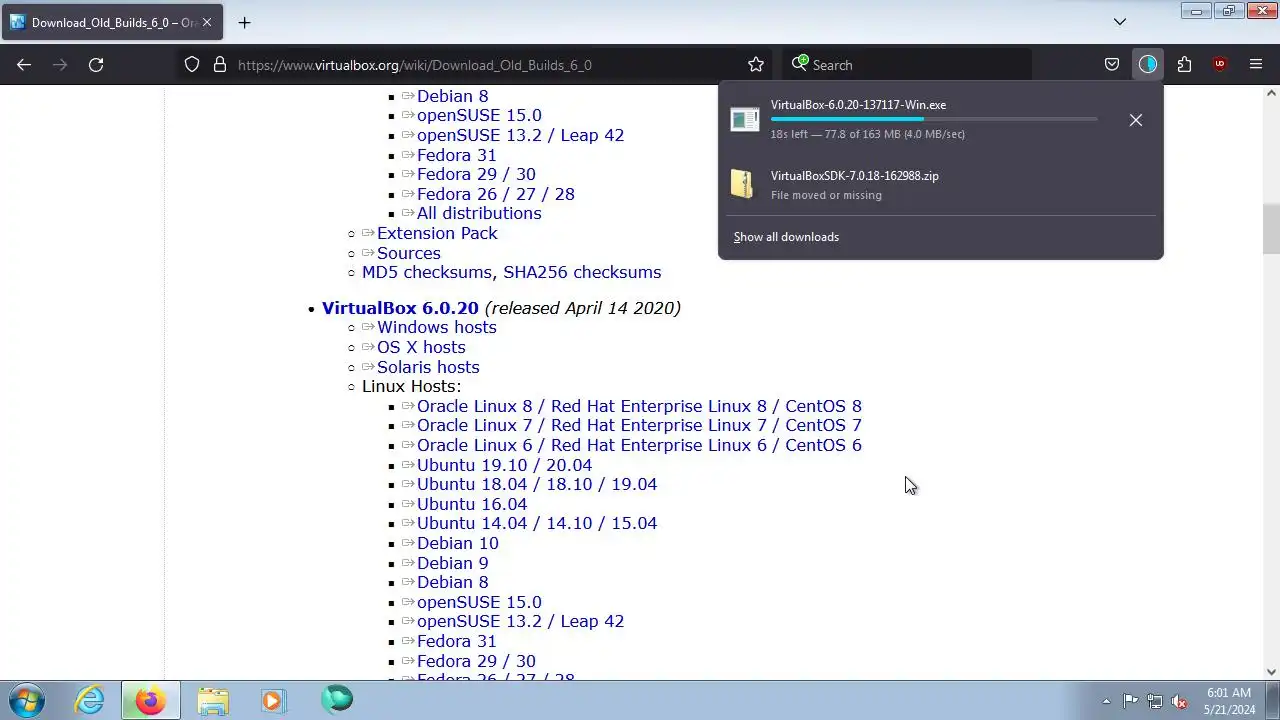Open the list all tabs dropdown arrow
Screen dimensions: 1280x720
[1120, 22]
